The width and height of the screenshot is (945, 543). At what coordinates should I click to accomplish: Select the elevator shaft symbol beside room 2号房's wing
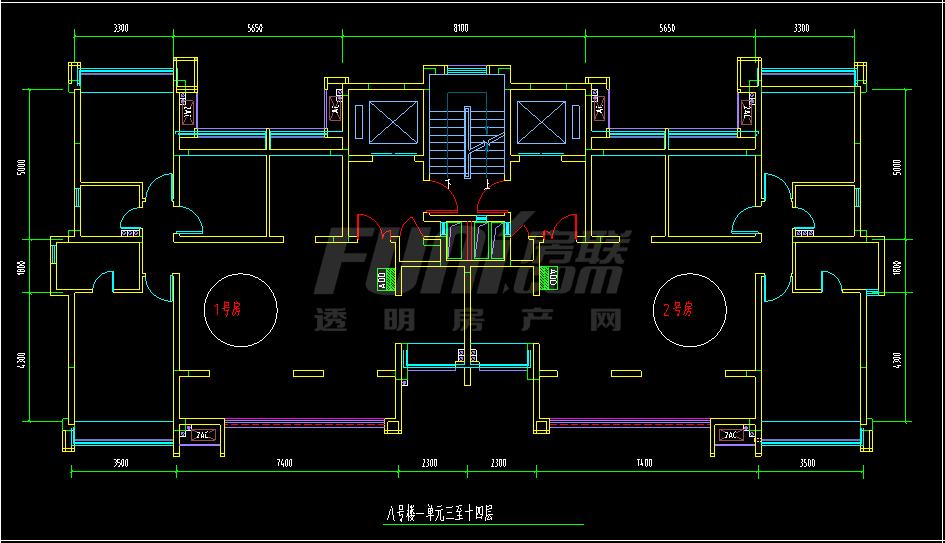coord(541,122)
